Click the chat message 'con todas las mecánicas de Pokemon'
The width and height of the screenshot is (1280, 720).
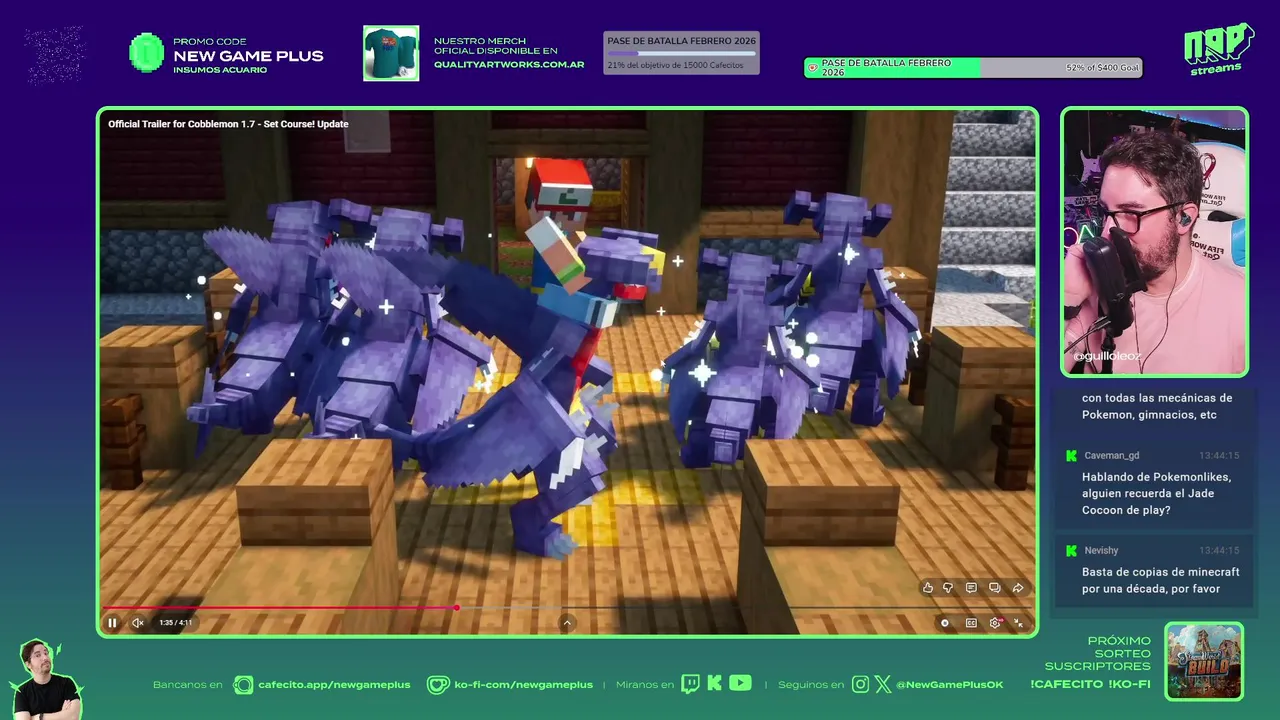(x=1157, y=406)
